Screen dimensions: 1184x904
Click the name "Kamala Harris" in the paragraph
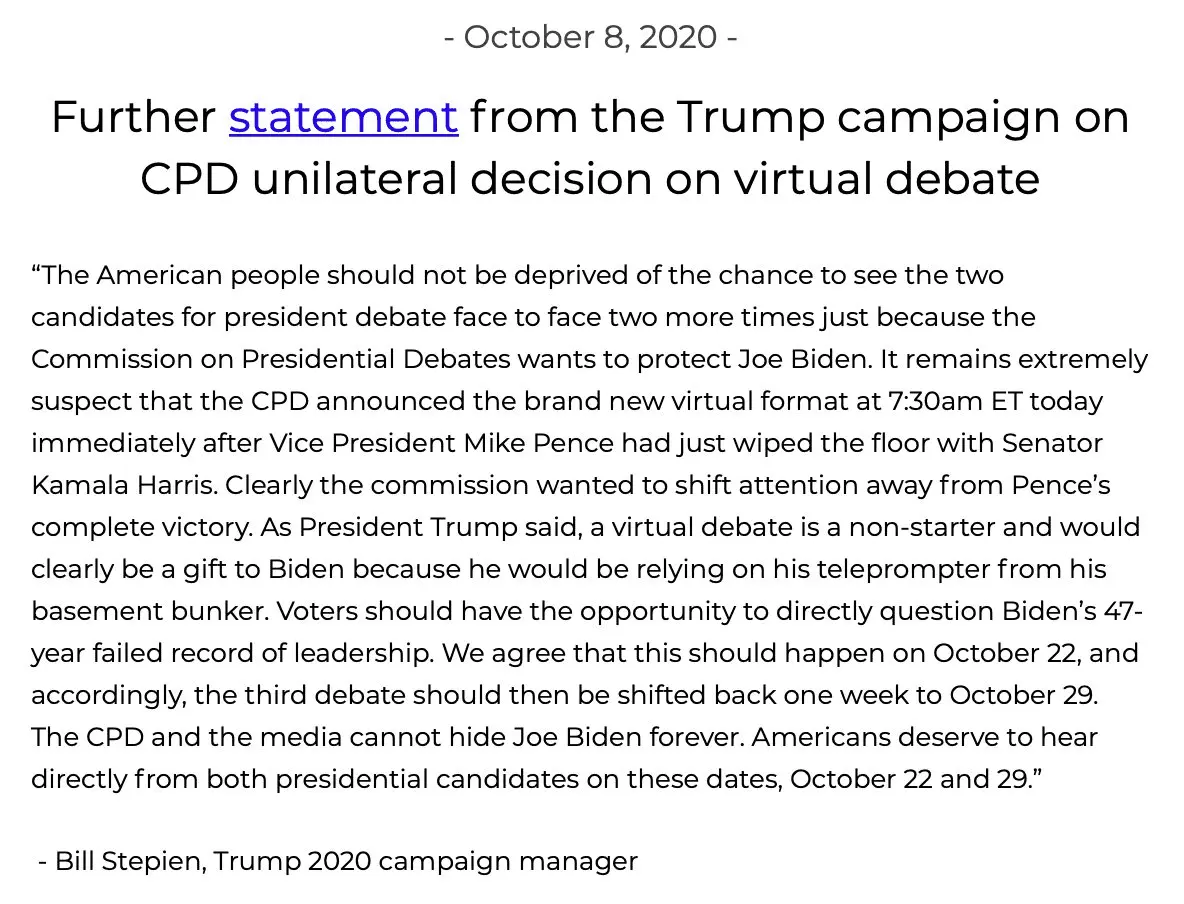coord(123,485)
